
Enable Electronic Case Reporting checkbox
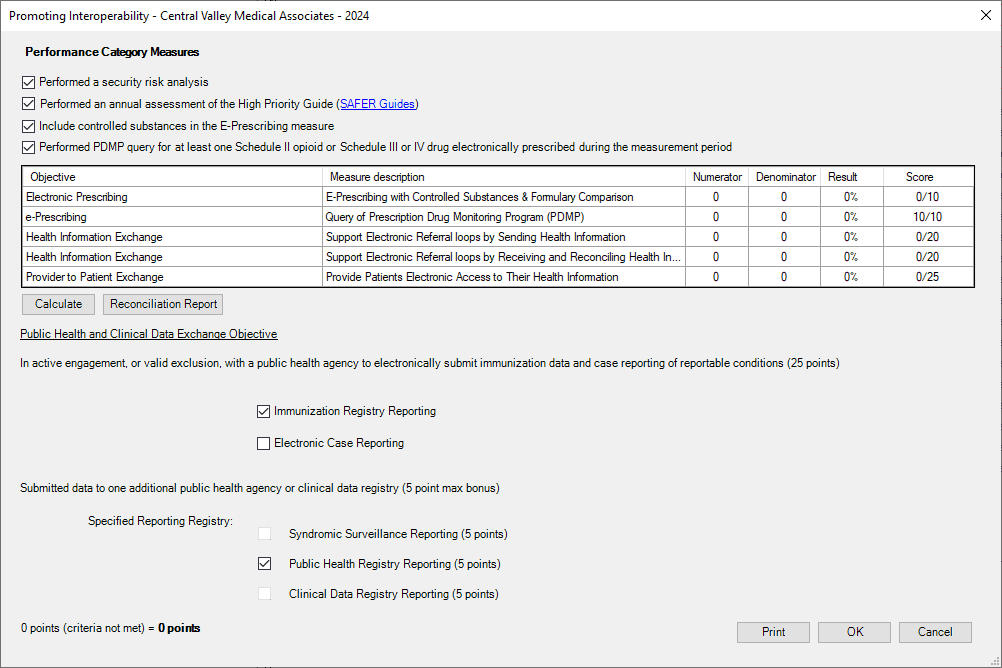point(263,443)
